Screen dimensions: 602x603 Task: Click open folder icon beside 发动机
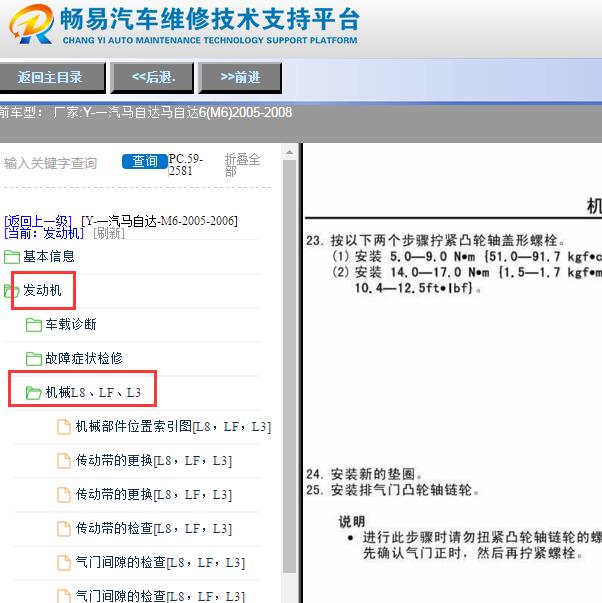(12, 291)
